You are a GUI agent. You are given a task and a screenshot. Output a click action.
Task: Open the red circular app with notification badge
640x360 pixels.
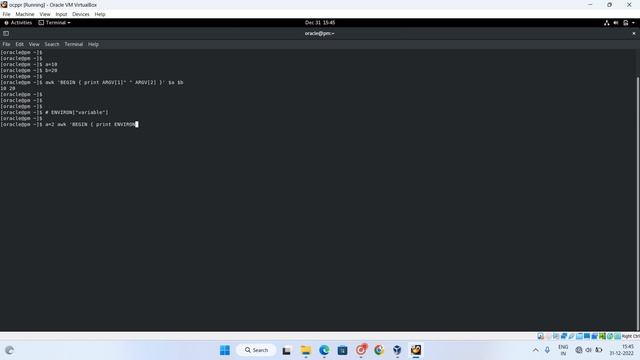[361, 350]
